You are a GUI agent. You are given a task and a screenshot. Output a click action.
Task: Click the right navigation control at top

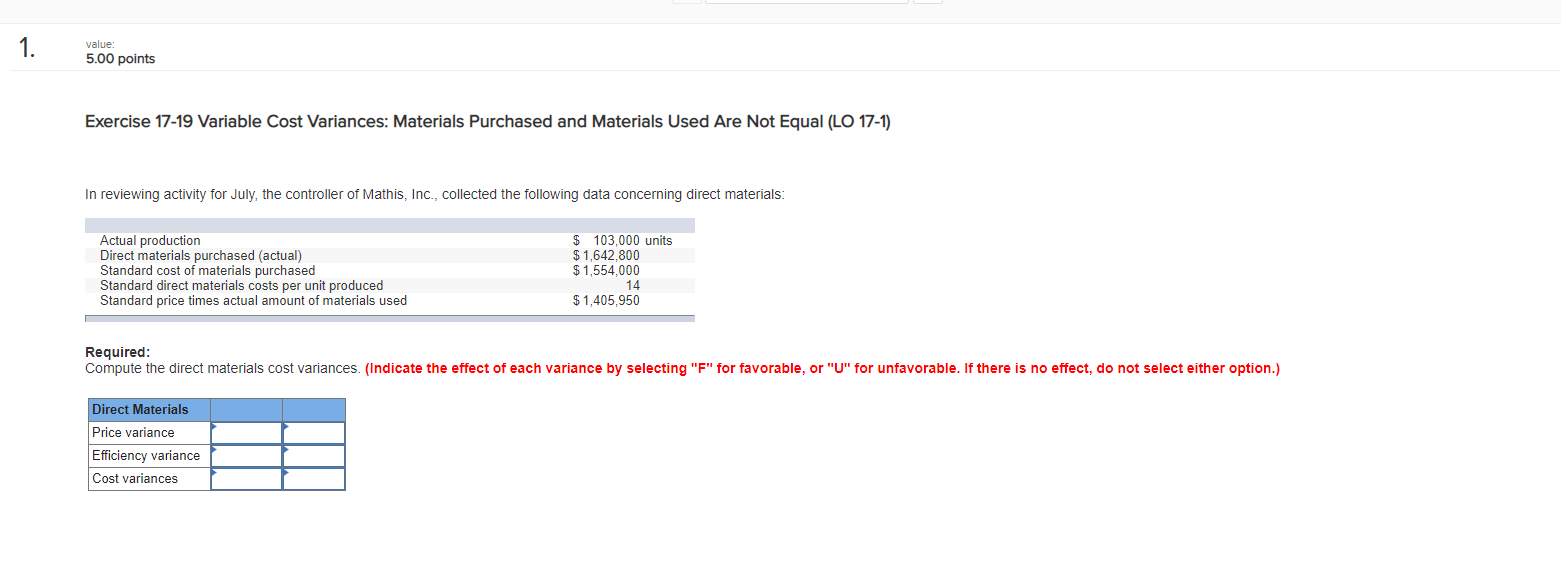pyautogui.click(x=928, y=1)
